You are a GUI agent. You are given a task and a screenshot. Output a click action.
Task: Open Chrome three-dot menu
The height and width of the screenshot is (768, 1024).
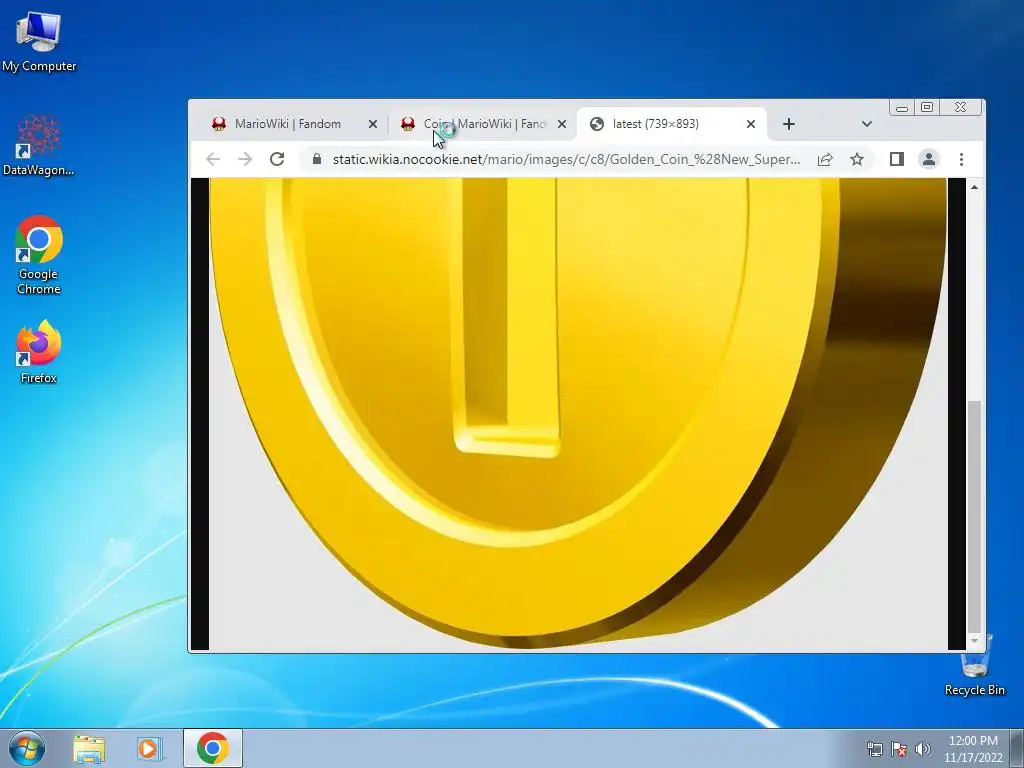(961, 159)
